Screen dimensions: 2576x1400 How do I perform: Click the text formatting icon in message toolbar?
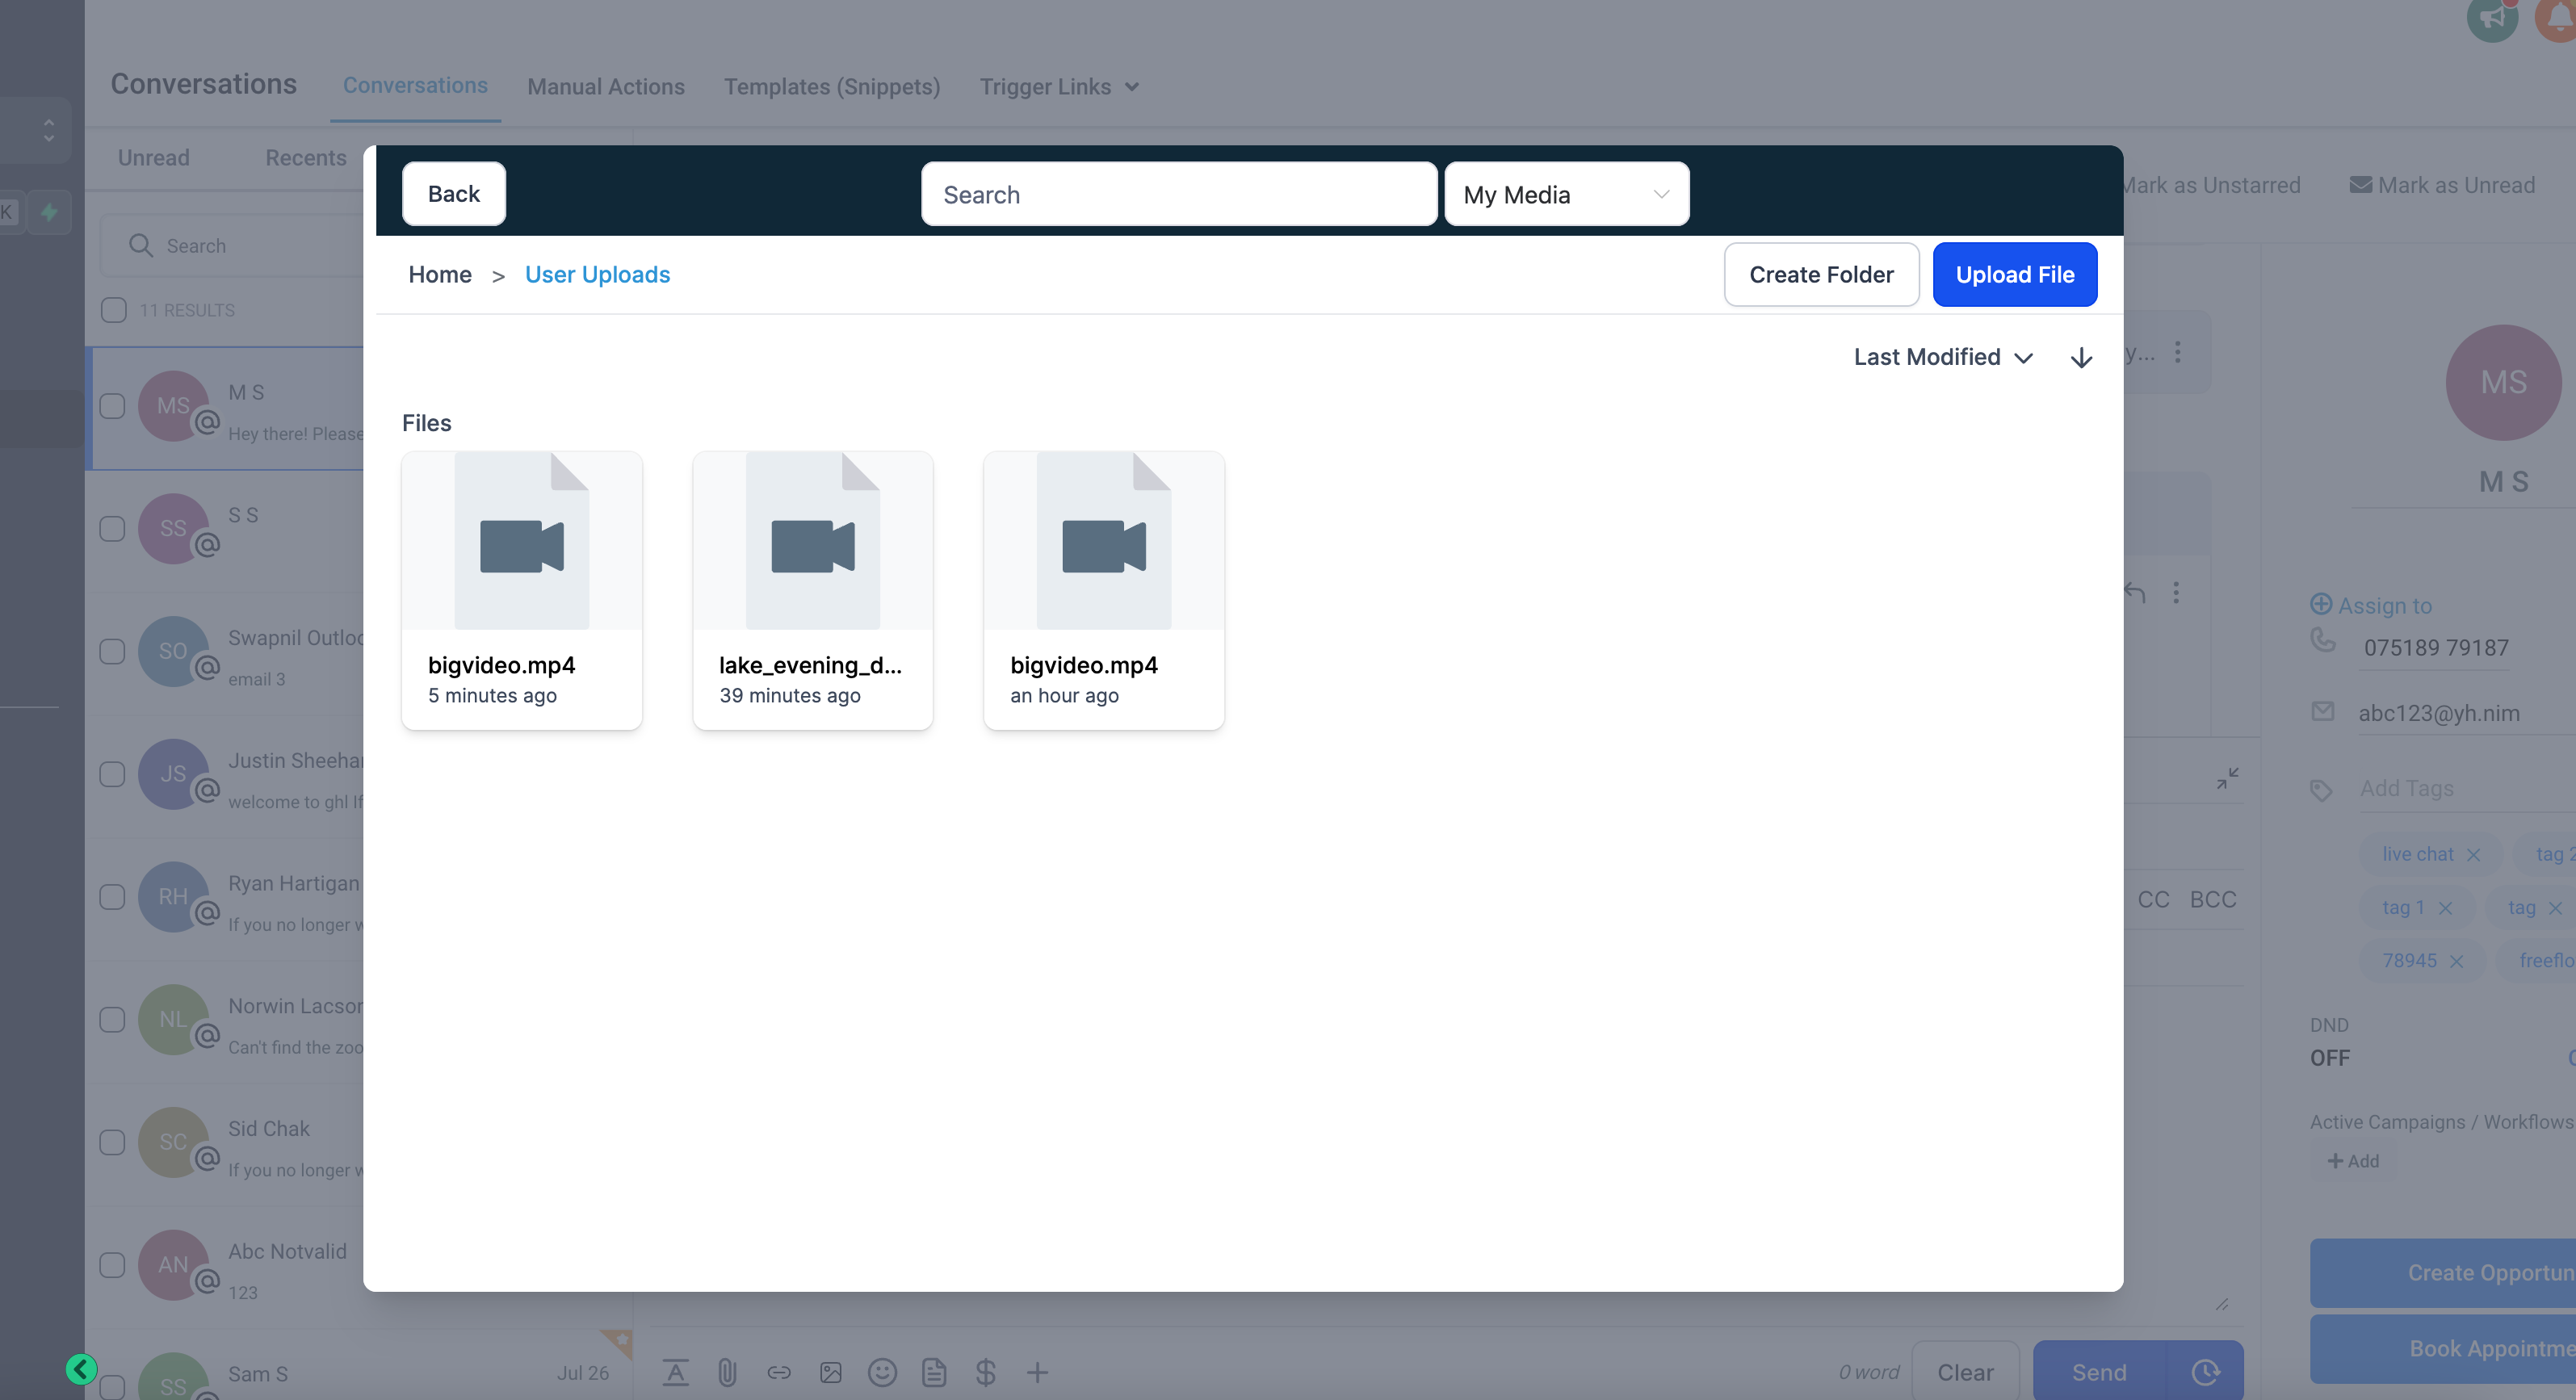pyautogui.click(x=676, y=1372)
